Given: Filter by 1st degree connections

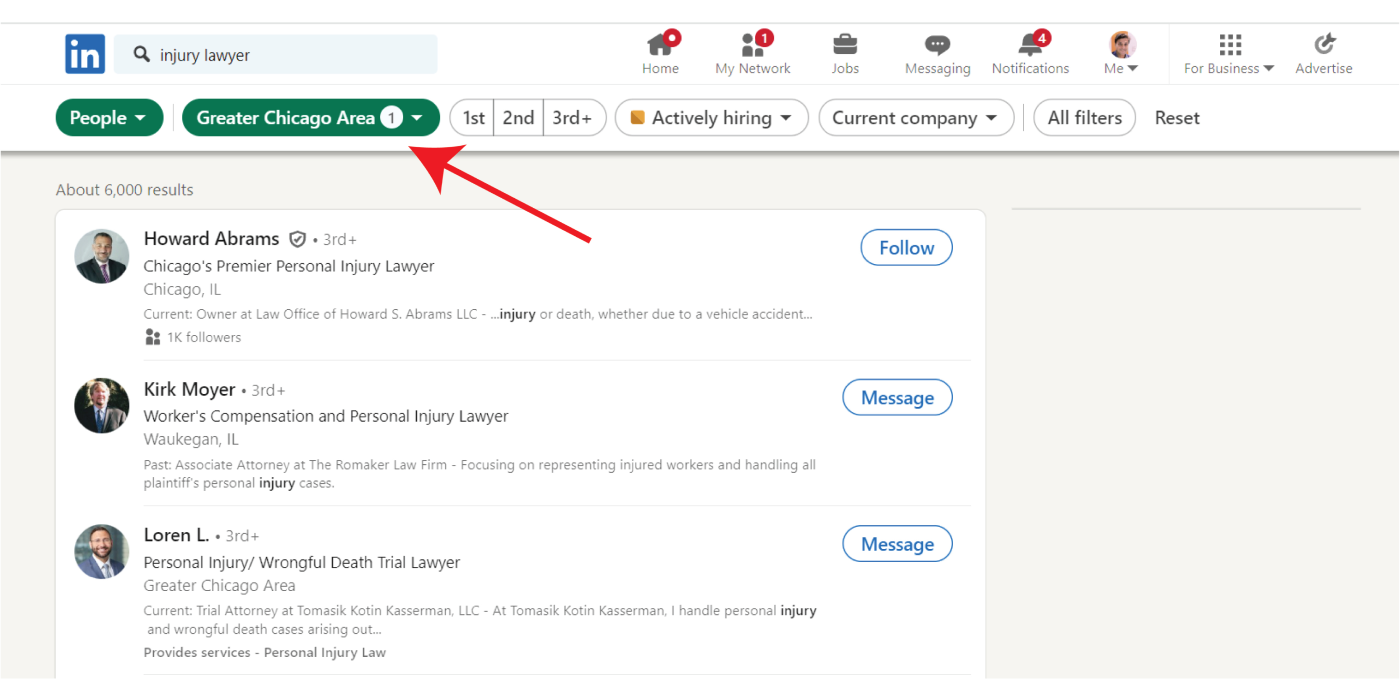Looking at the screenshot, I should tap(474, 118).
